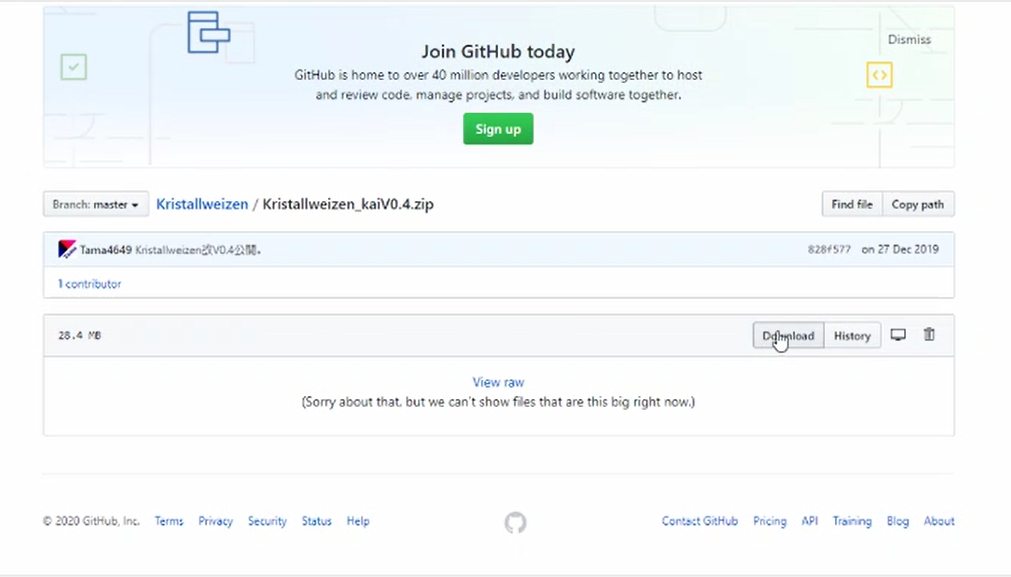Open API footer link
This screenshot has width=1011, height=577.
tap(810, 521)
